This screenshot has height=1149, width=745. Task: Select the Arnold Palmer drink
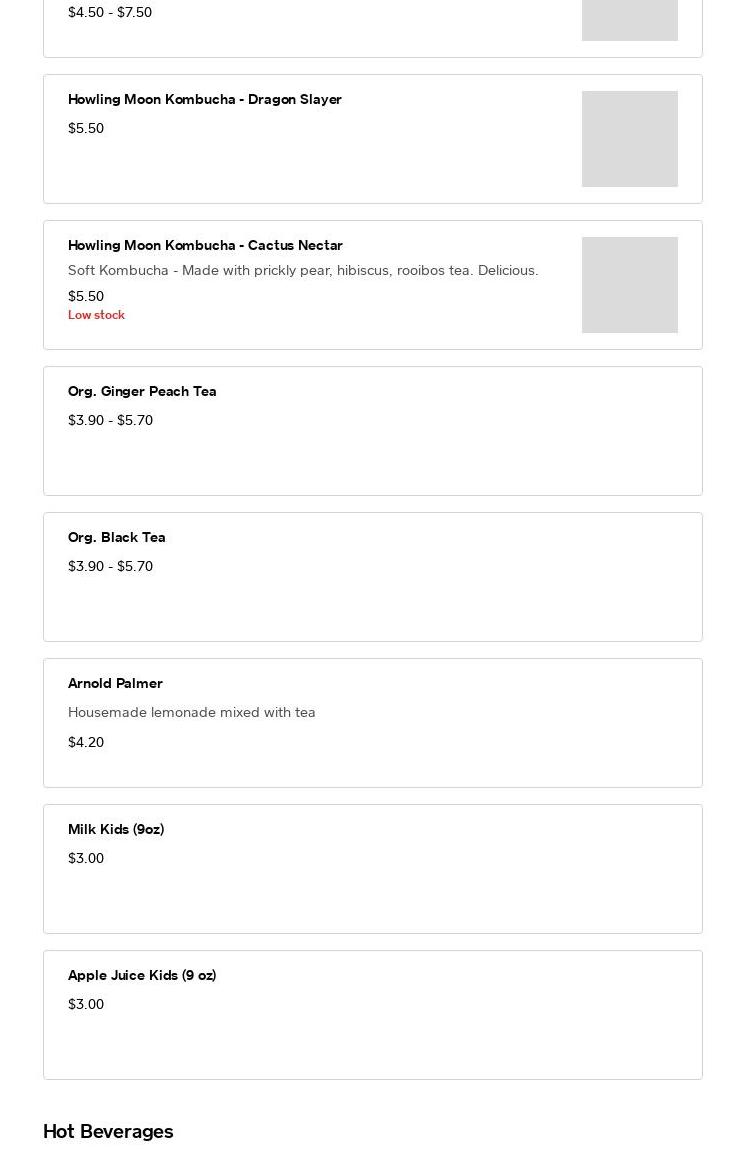pyautogui.click(x=115, y=684)
